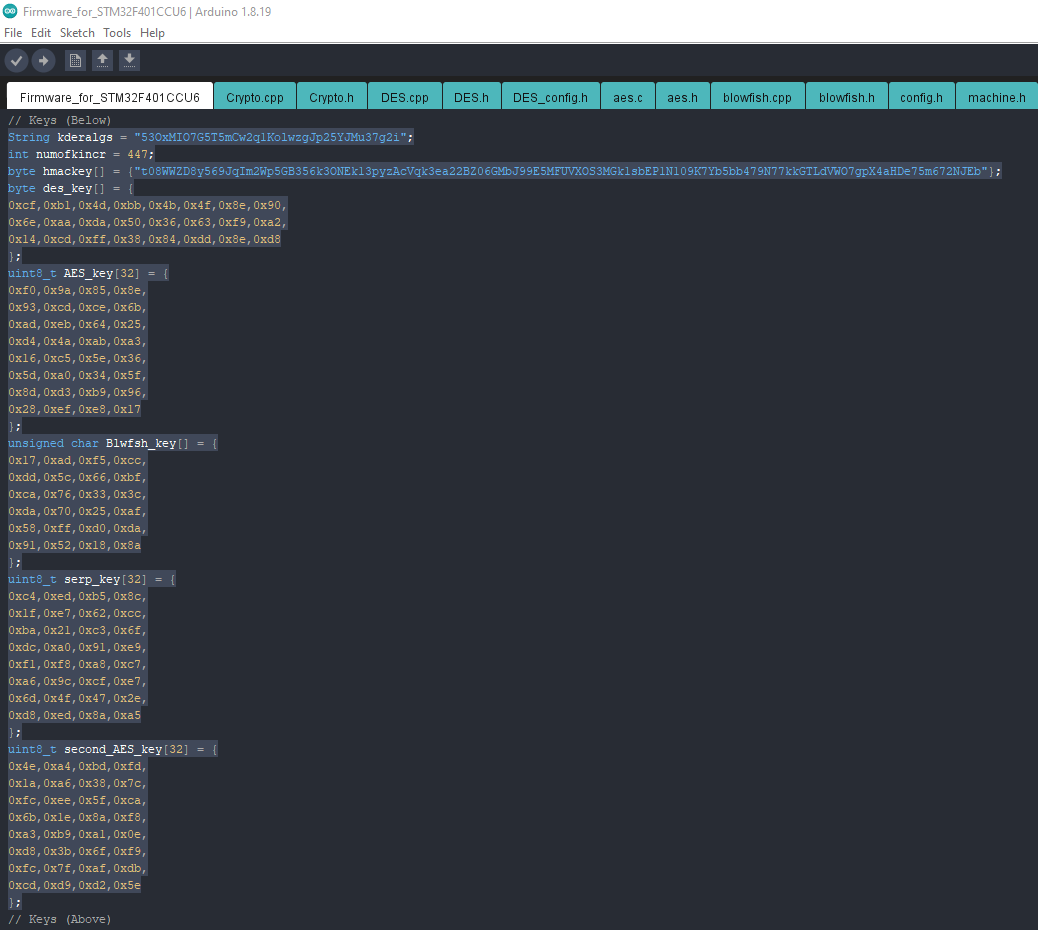Click the AES_key row starting with 0xad
The image size is (1038, 930).
(x=77, y=324)
